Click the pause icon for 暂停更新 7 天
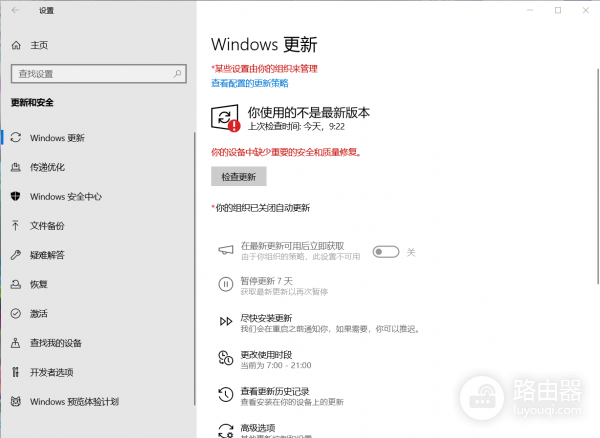This screenshot has width=600, height=438. tap(226, 284)
